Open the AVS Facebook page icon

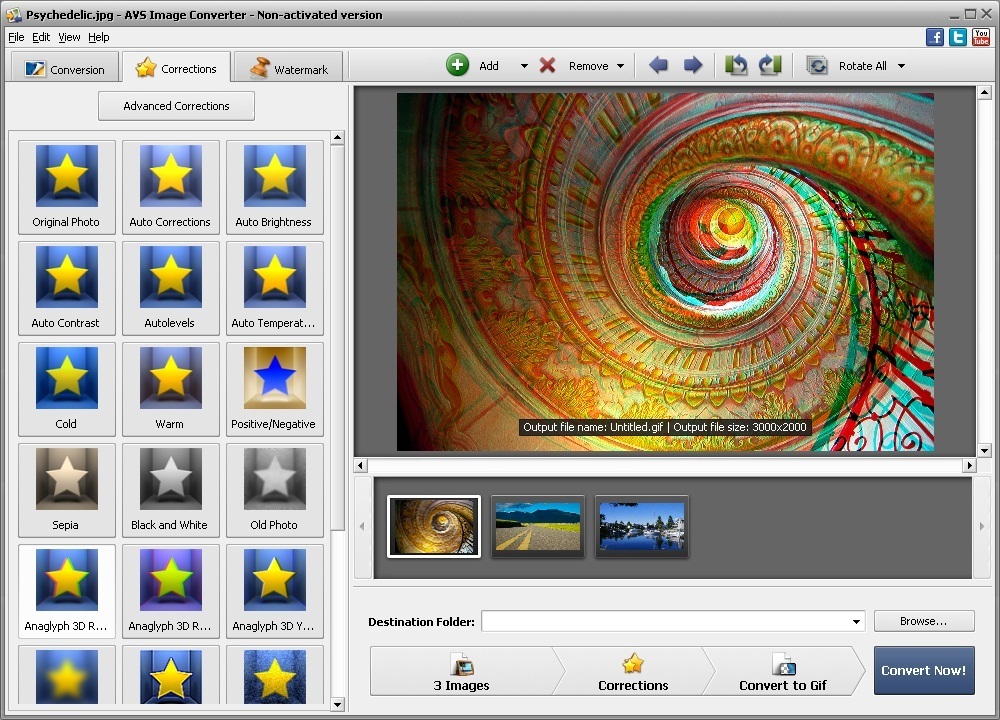pyautogui.click(x=934, y=36)
